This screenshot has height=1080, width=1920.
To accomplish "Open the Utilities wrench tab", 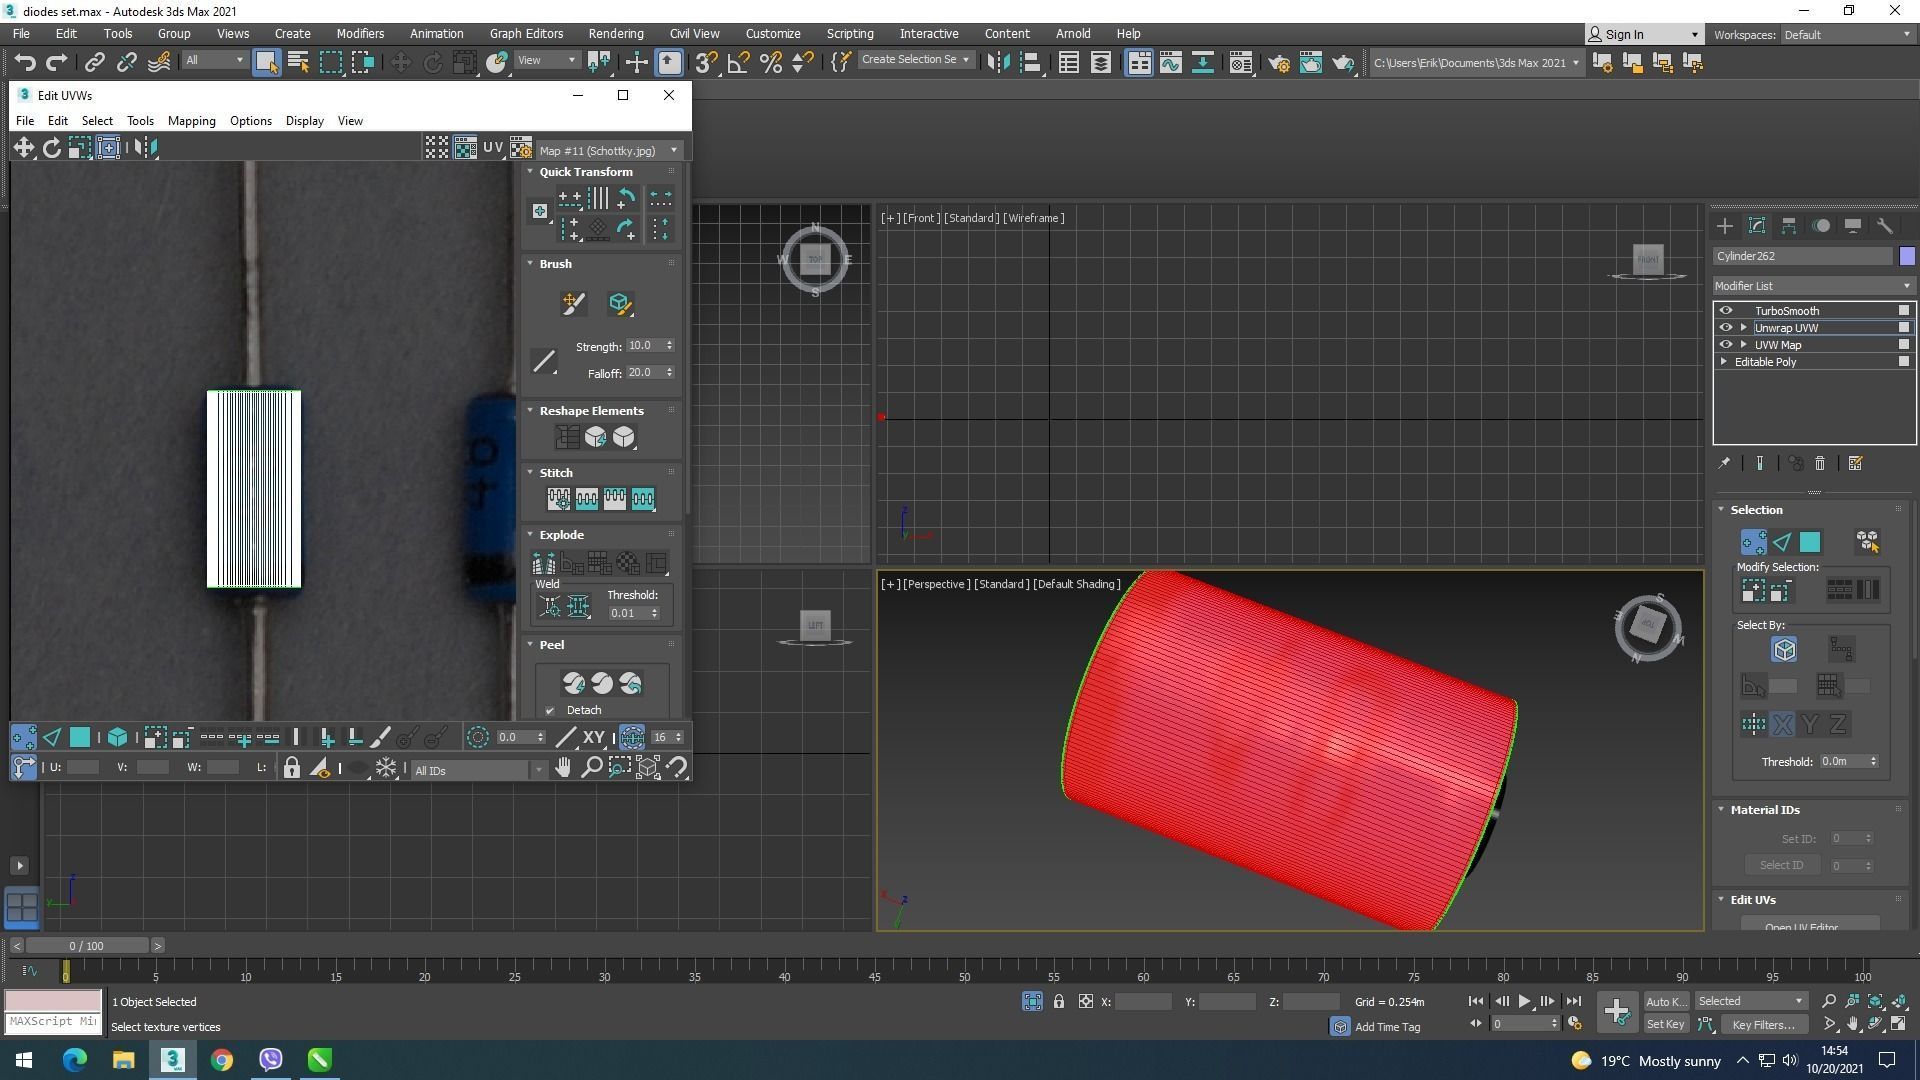I will tap(1884, 226).
